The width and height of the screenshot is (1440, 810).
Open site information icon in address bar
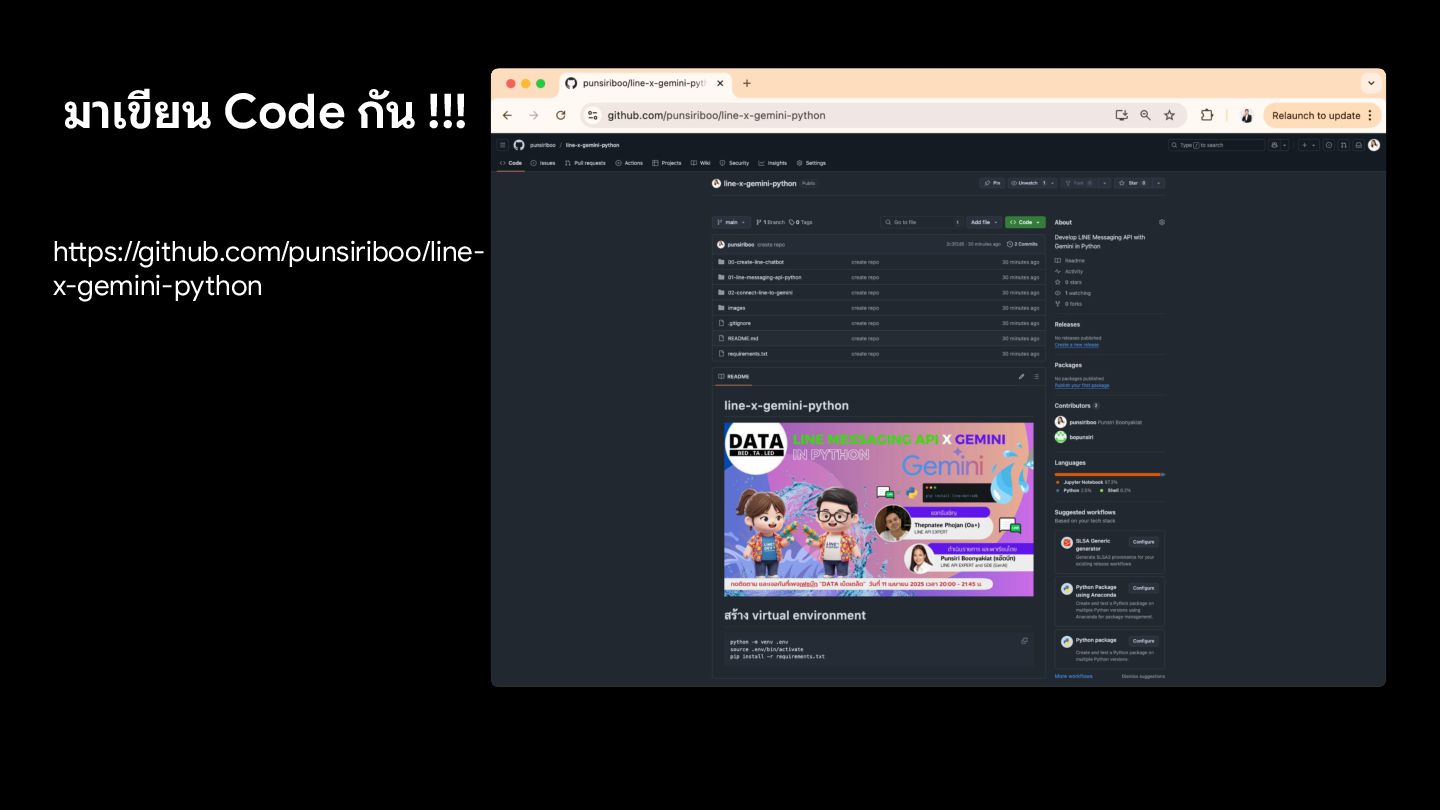[592, 115]
